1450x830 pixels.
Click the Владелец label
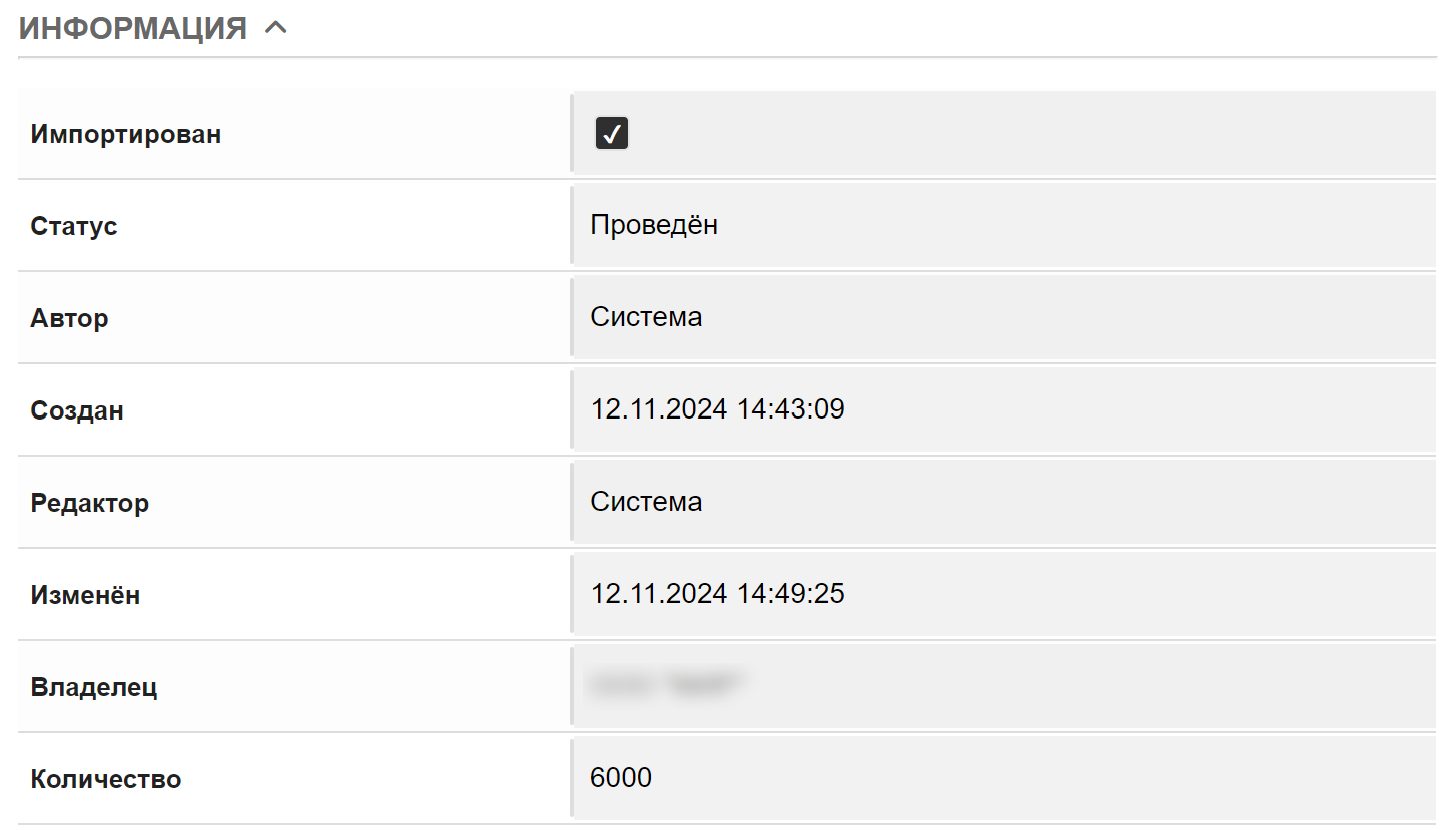(x=94, y=688)
